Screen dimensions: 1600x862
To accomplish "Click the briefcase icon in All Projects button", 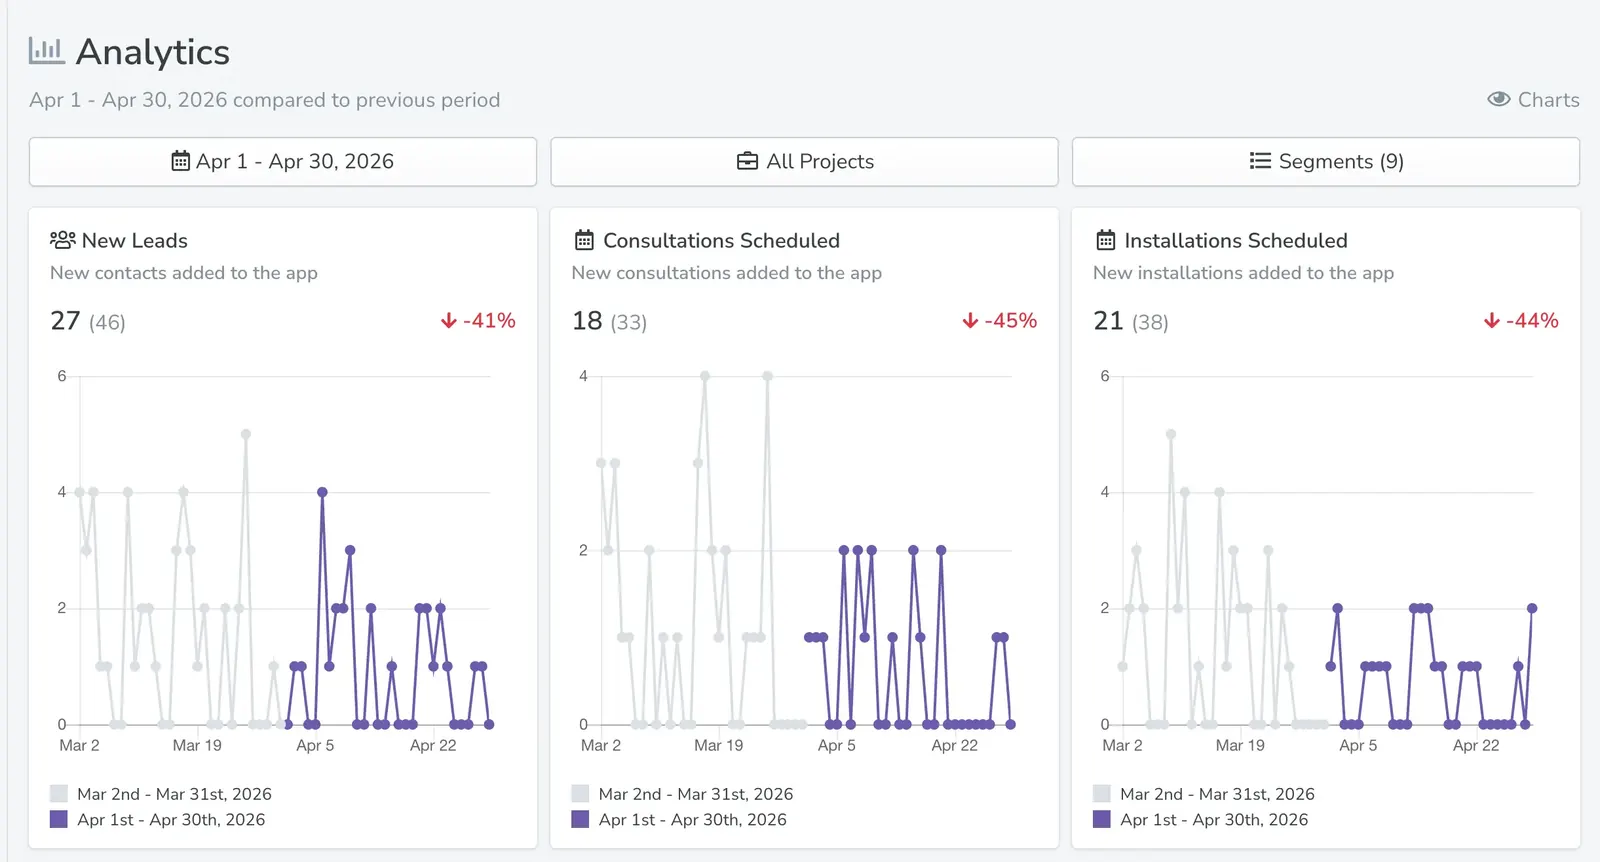I will (x=747, y=161).
